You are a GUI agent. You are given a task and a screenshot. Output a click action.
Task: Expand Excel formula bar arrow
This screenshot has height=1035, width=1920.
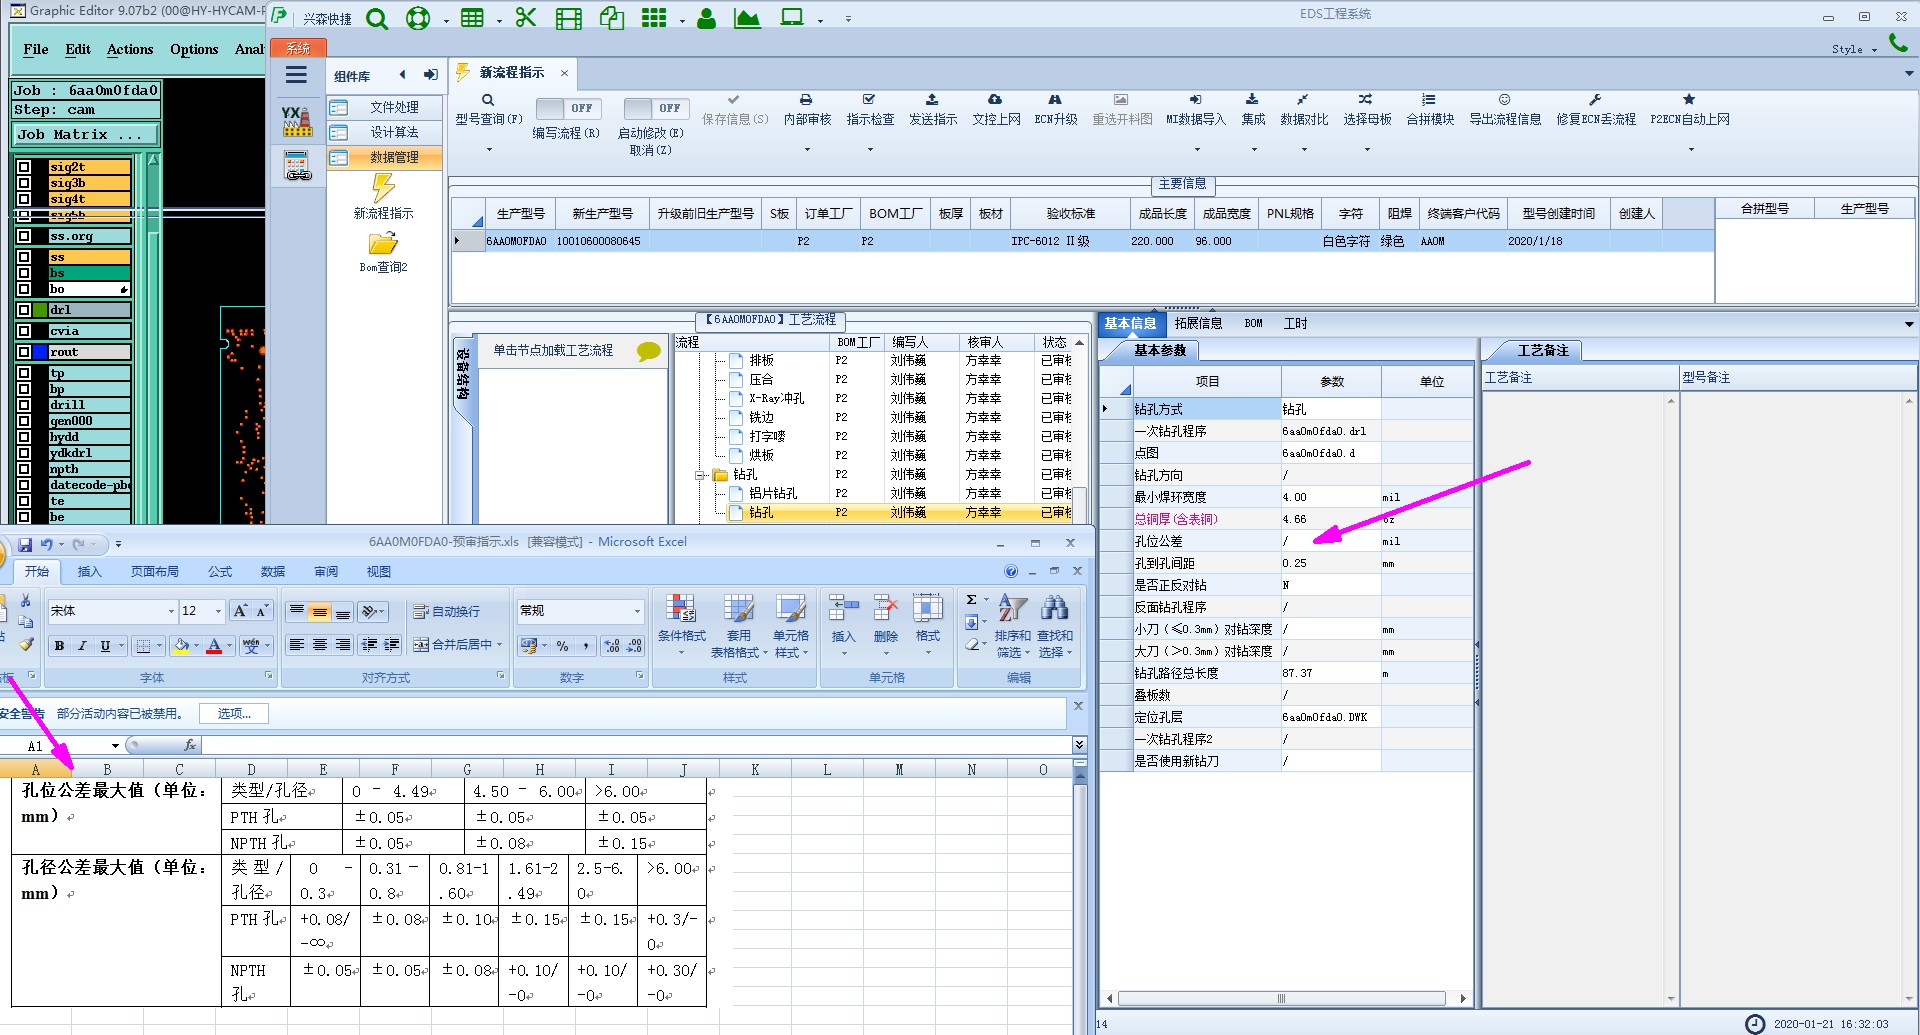point(1079,745)
